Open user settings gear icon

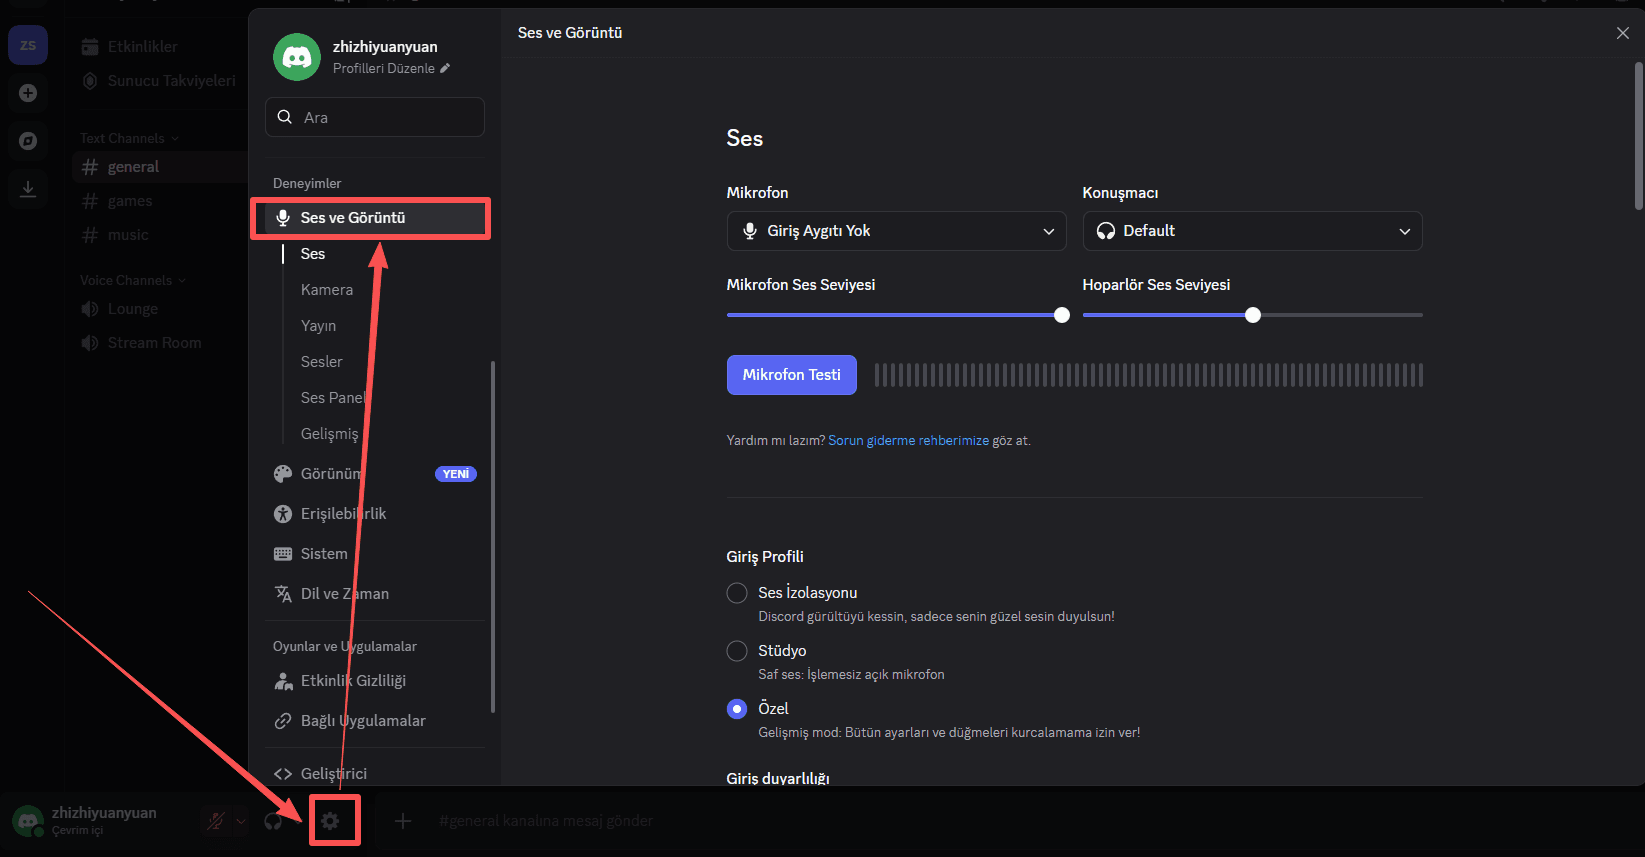(330, 821)
